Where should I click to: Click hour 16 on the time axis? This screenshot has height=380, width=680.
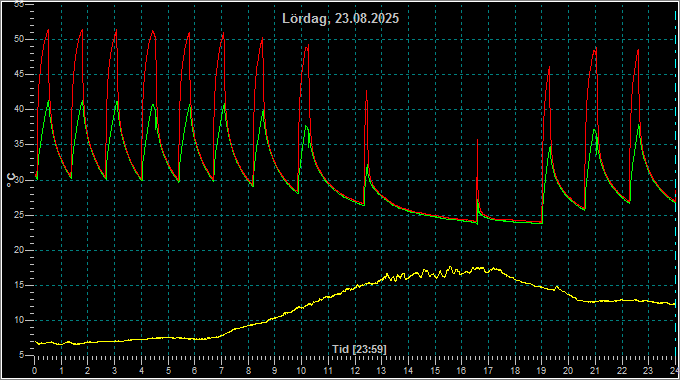pos(461,371)
